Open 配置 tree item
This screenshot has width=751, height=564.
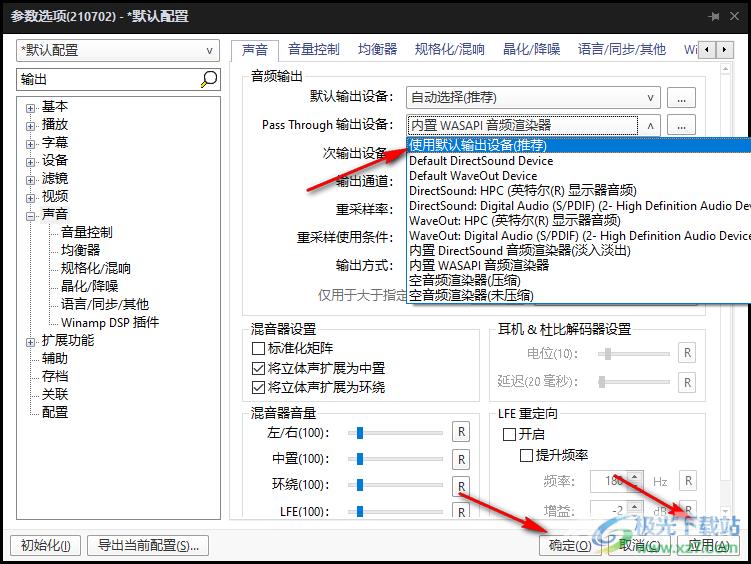[55, 412]
